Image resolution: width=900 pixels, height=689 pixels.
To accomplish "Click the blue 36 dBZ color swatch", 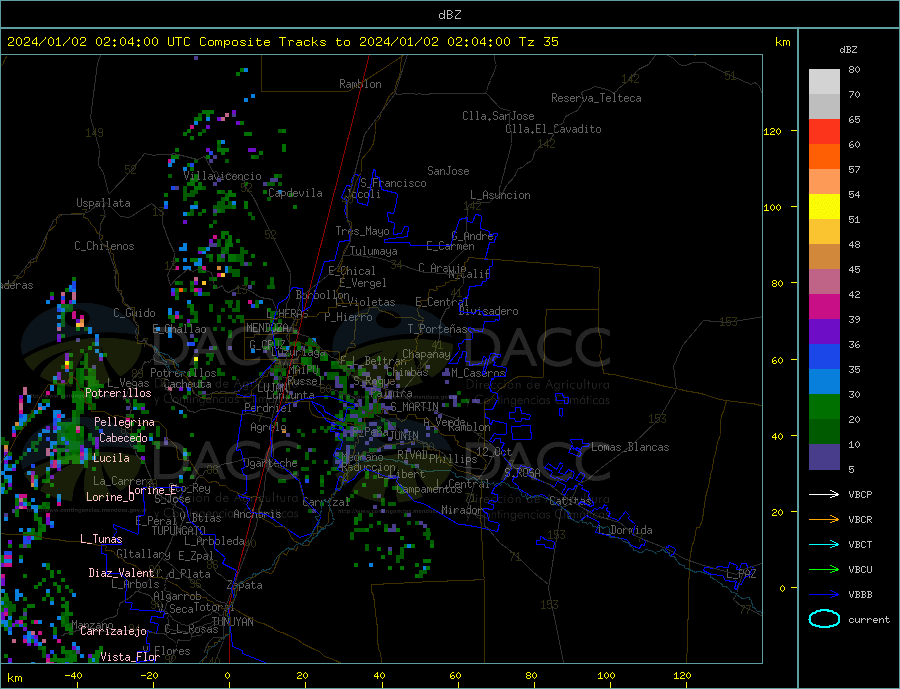I will (x=824, y=357).
